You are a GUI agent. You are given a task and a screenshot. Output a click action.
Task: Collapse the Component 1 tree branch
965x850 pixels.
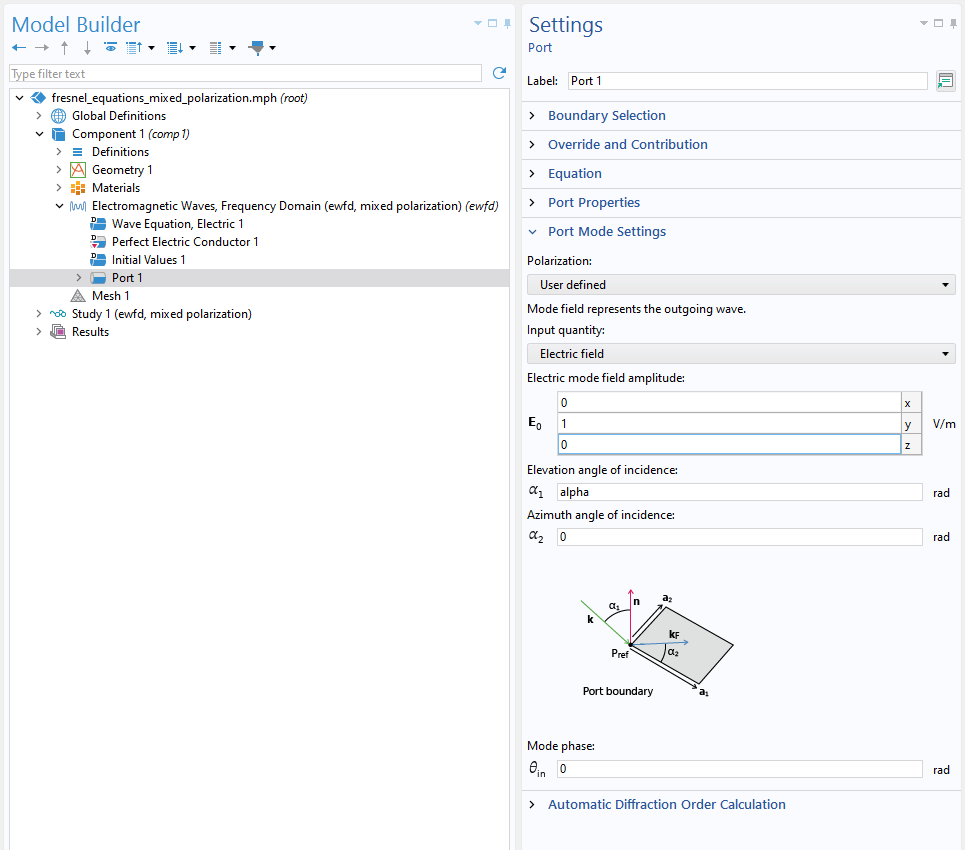pos(39,133)
